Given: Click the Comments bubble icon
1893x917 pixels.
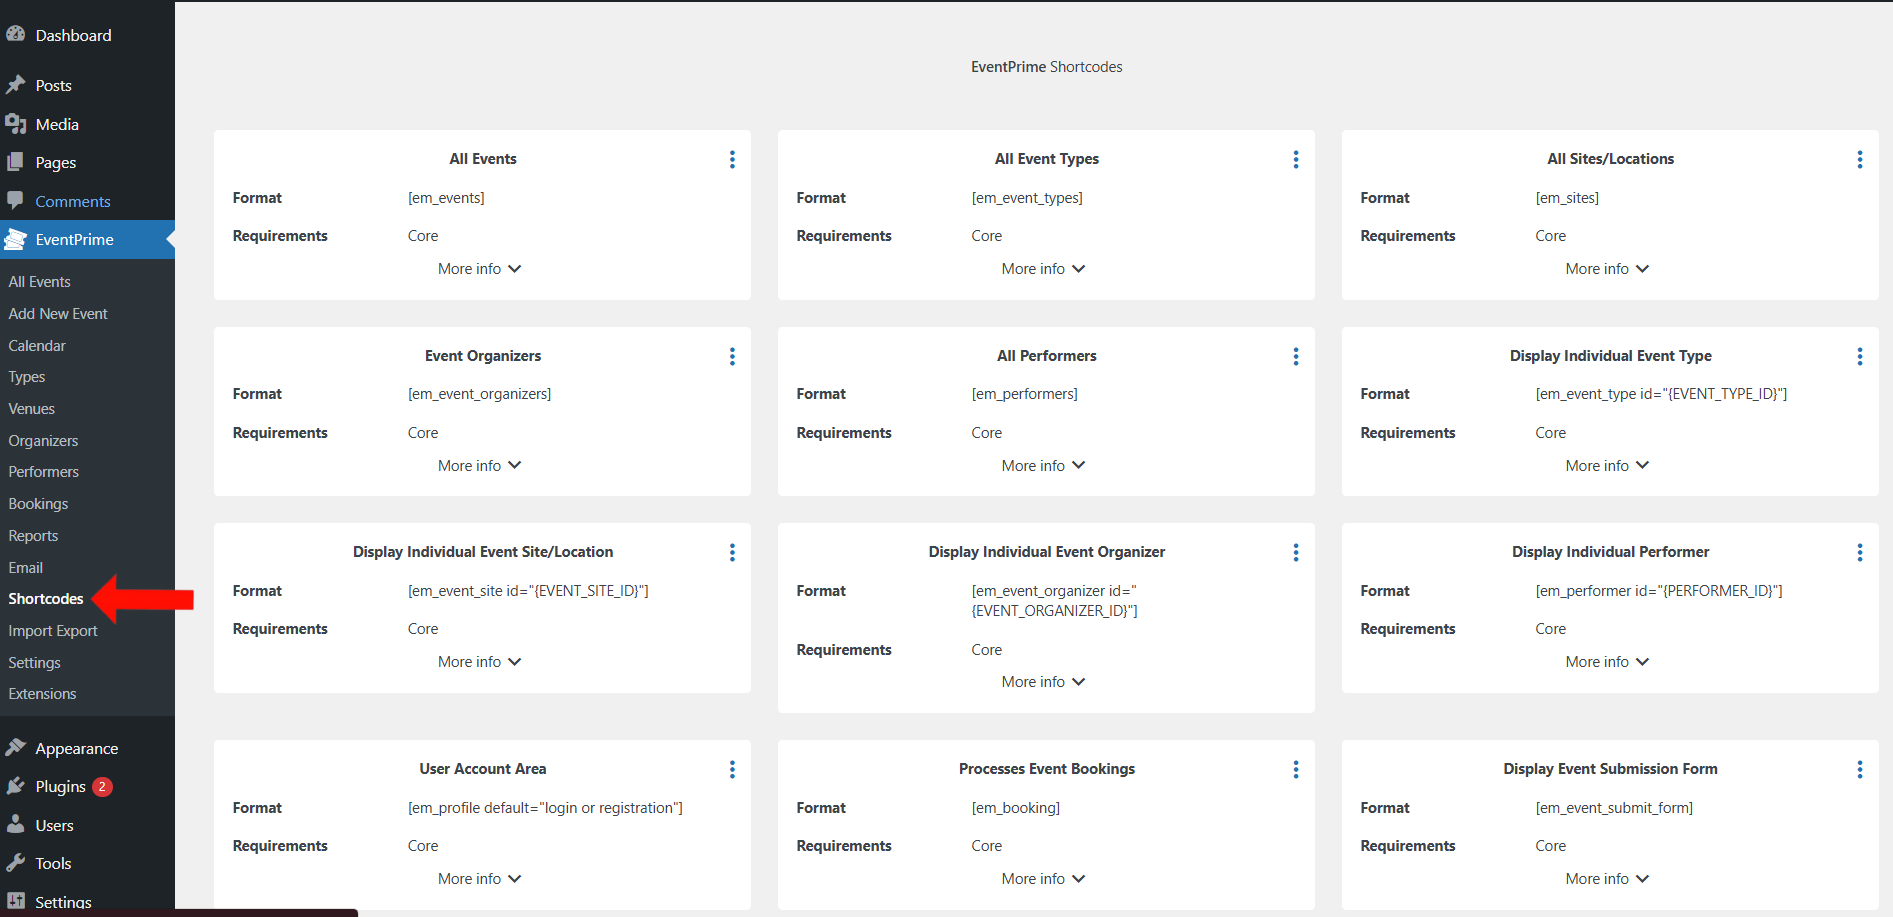Looking at the screenshot, I should (15, 200).
